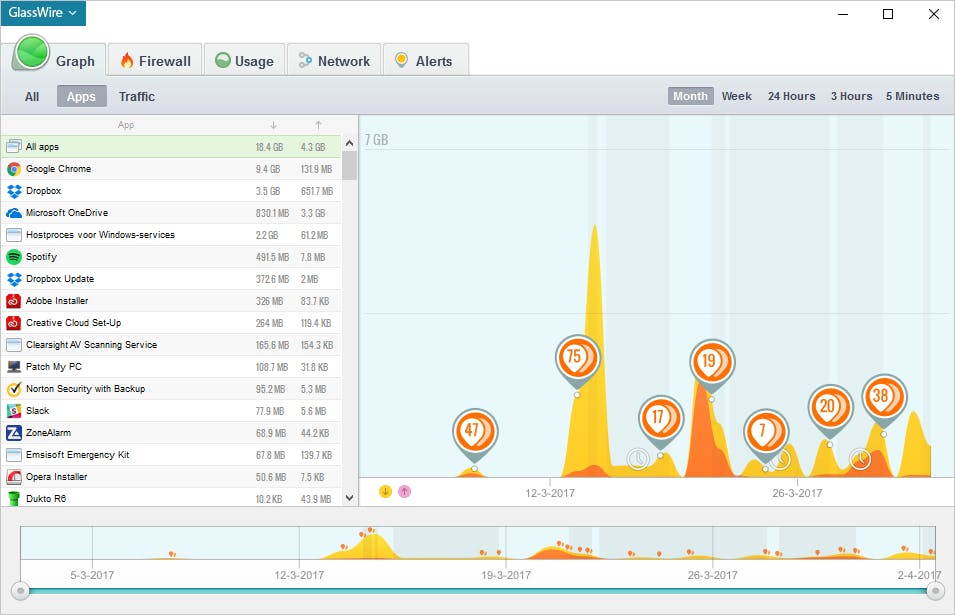The height and width of the screenshot is (615, 955).
Task: Sort apps by upload column arrow
Action: (x=318, y=125)
